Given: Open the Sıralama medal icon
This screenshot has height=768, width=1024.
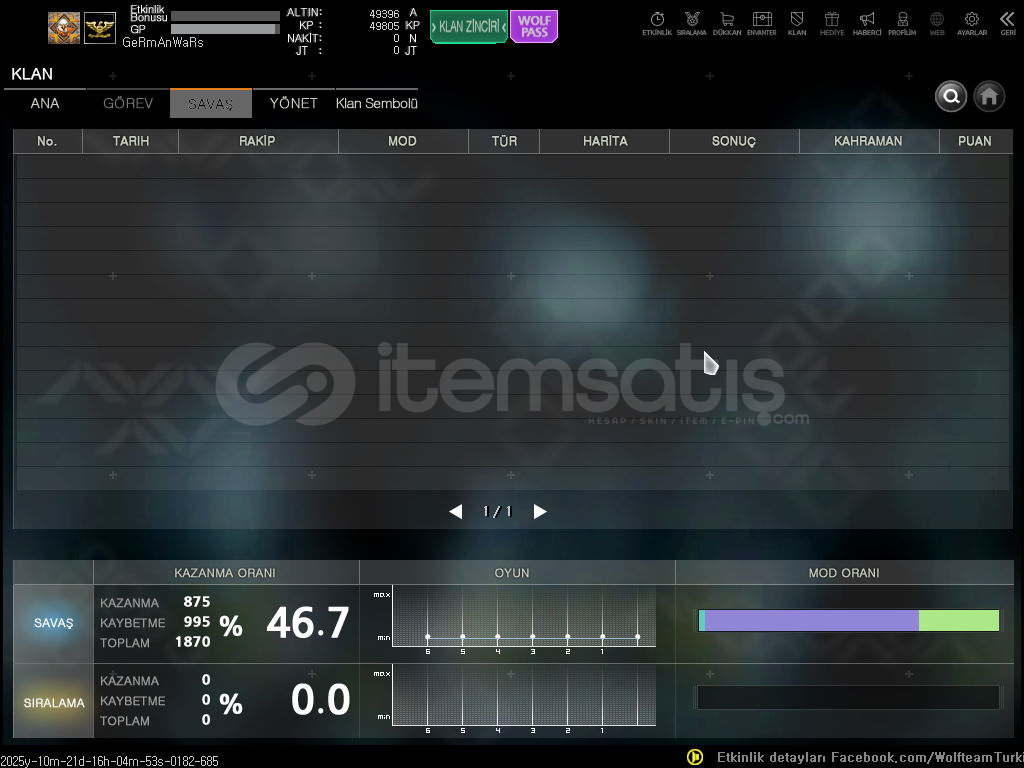Looking at the screenshot, I should click(691, 21).
